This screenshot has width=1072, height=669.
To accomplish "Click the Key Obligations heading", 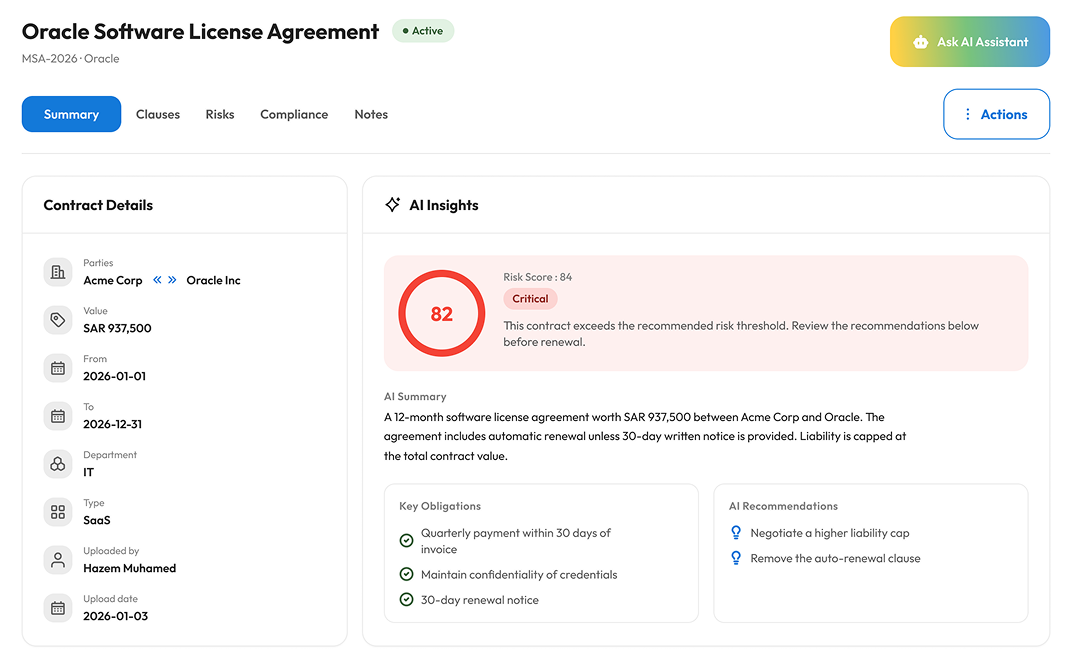I will tap(440, 506).
